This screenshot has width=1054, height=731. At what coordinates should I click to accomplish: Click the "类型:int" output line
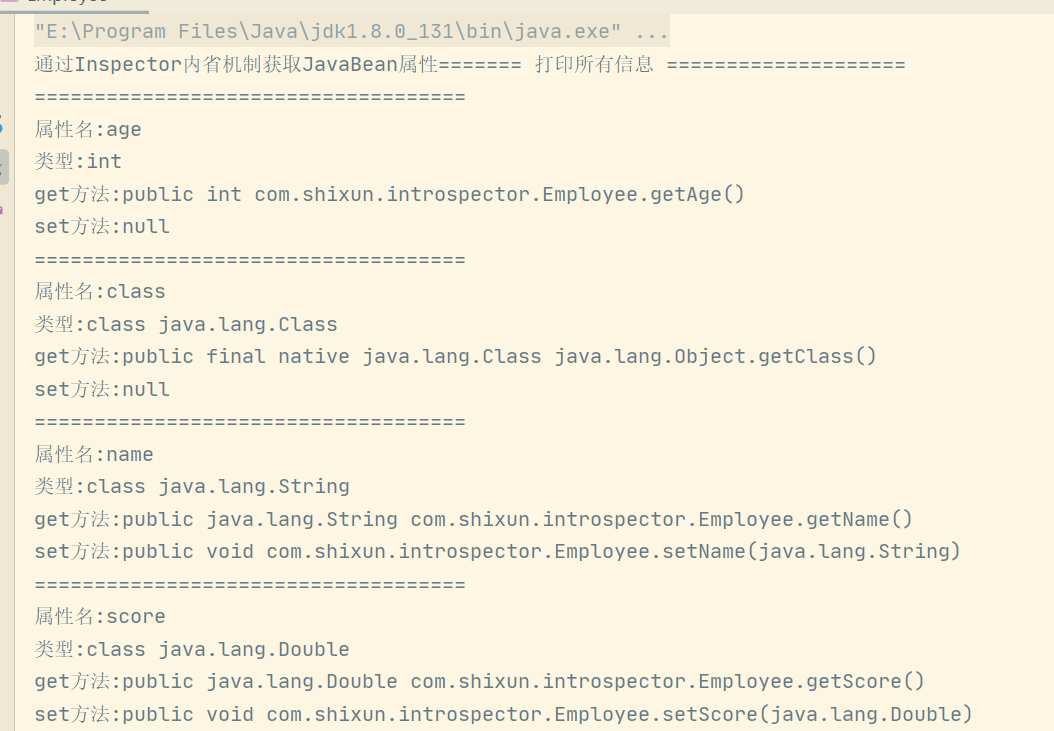(x=78, y=161)
